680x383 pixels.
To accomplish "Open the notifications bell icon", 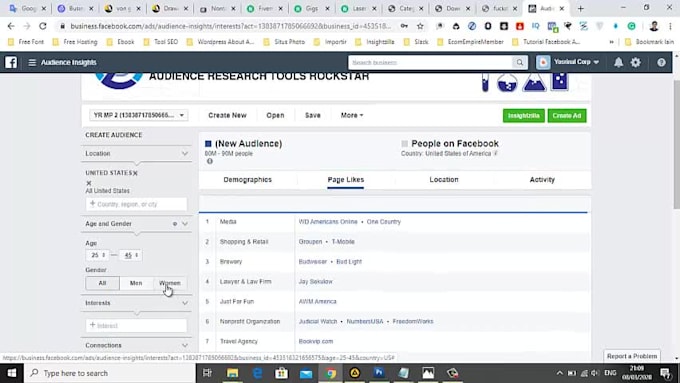I will pyautogui.click(x=618, y=62).
